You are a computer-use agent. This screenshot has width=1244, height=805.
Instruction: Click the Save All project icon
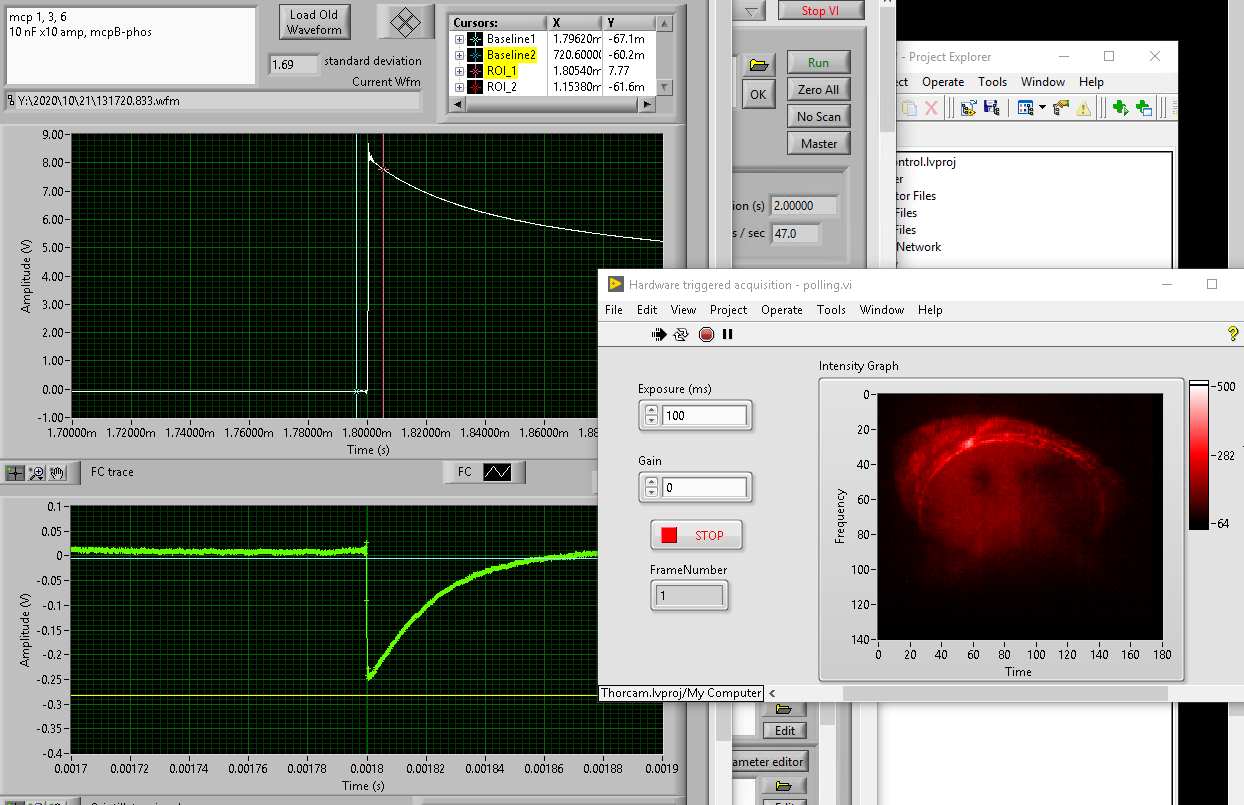992,108
